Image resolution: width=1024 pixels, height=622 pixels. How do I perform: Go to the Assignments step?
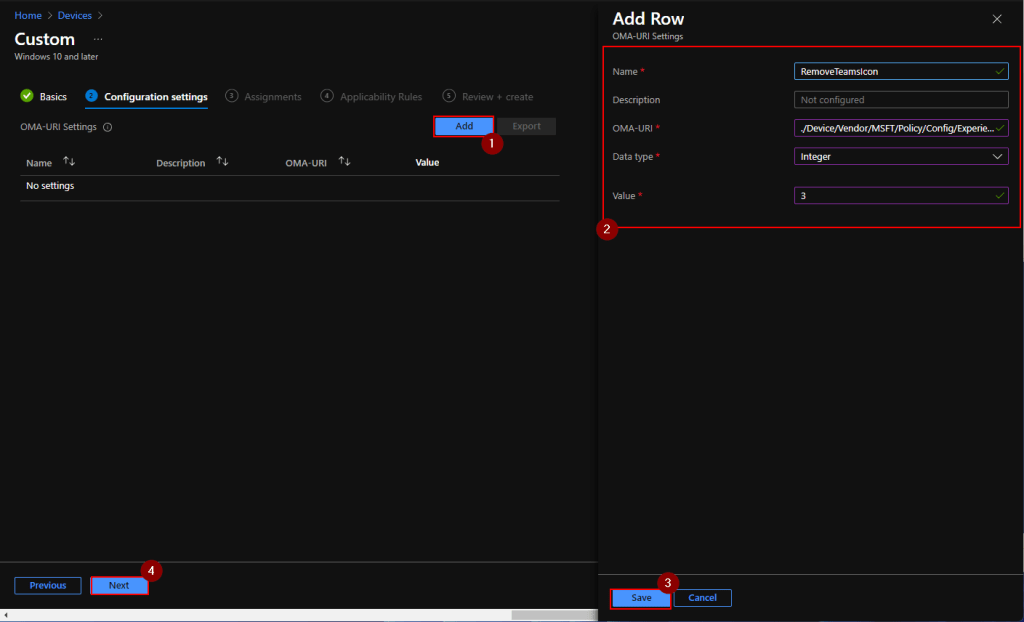pos(272,97)
